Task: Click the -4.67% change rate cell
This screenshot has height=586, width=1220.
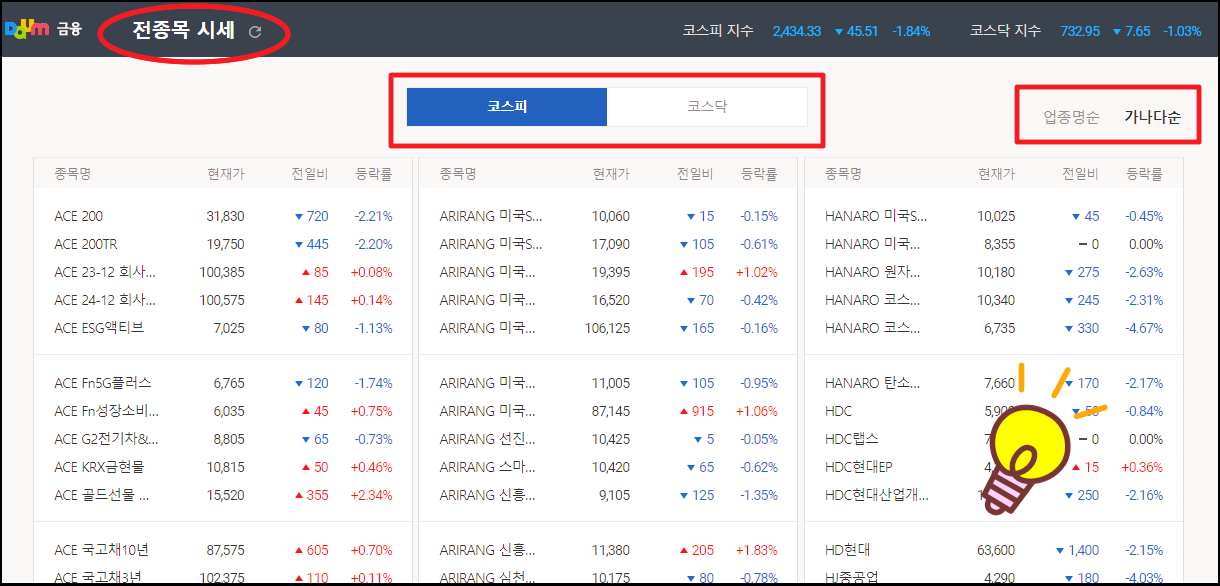Action: pyautogui.click(x=1144, y=328)
